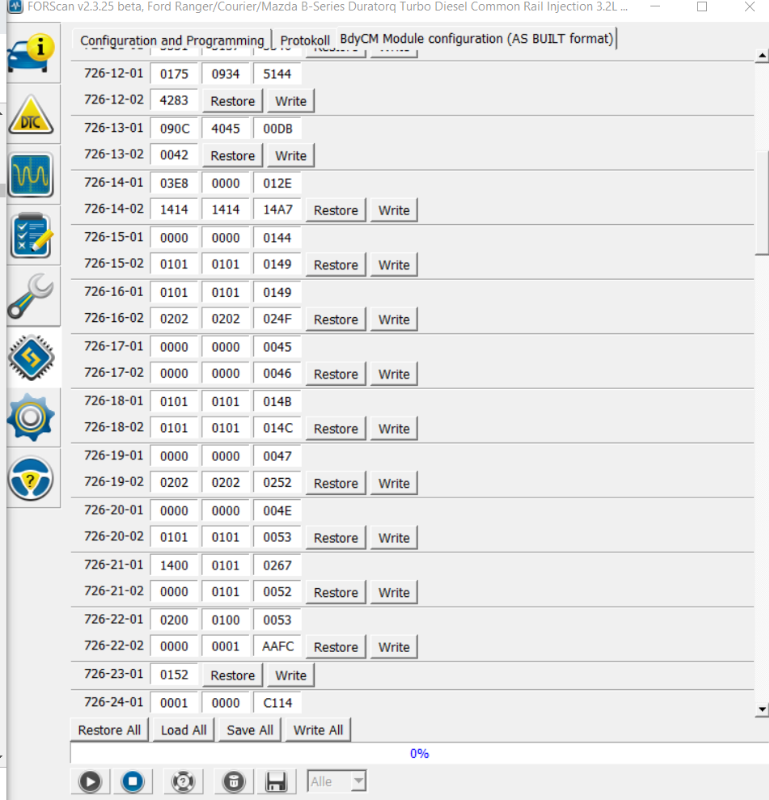
Task: Click Write for block 726-23-01
Action: (291, 675)
